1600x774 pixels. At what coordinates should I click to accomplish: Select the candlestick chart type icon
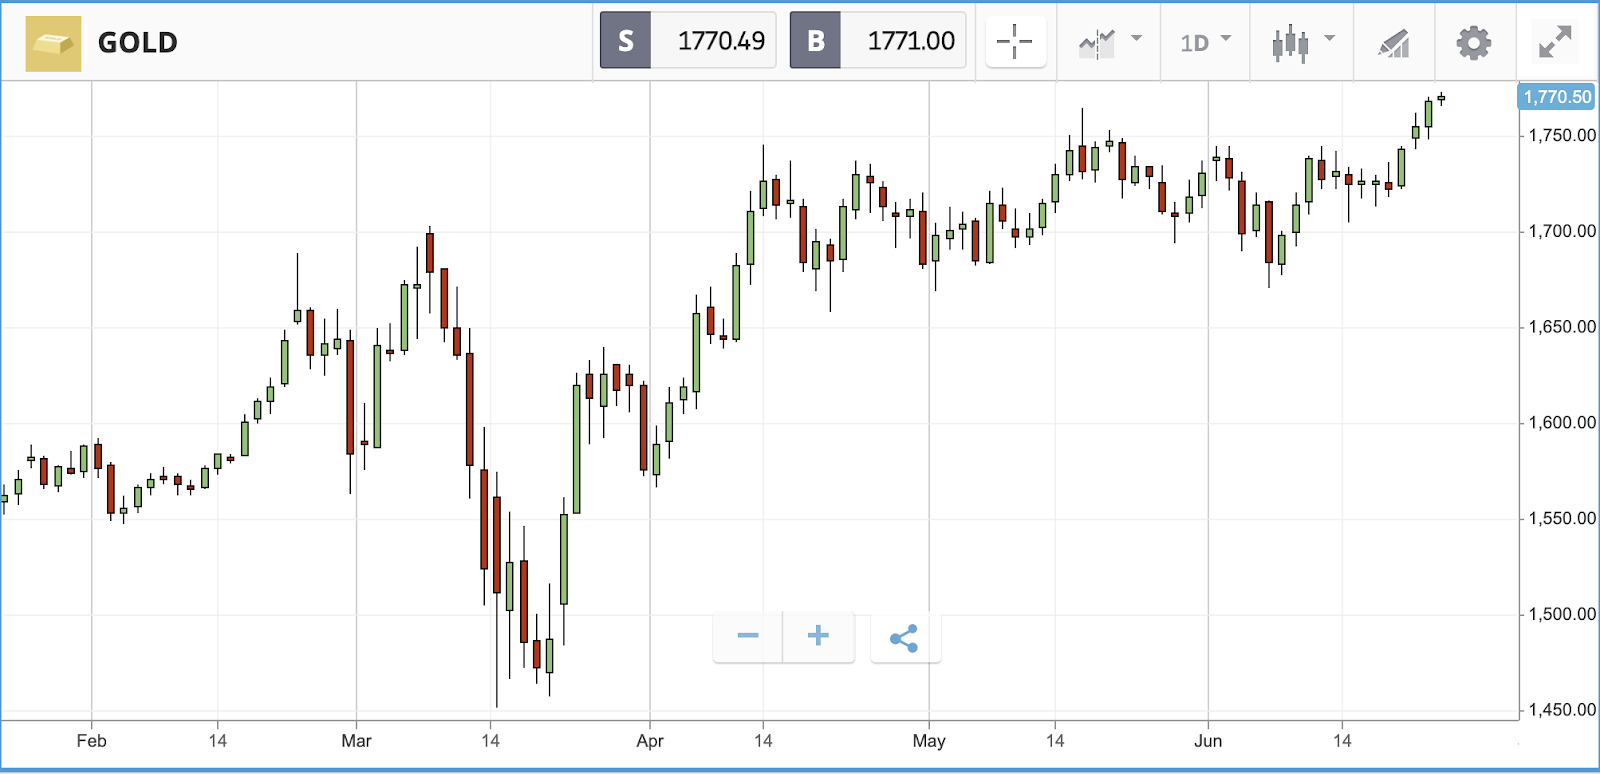point(1290,43)
